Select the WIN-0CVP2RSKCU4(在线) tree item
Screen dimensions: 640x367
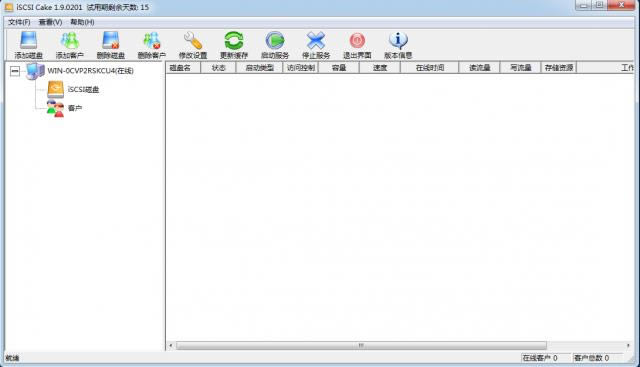[x=91, y=71]
